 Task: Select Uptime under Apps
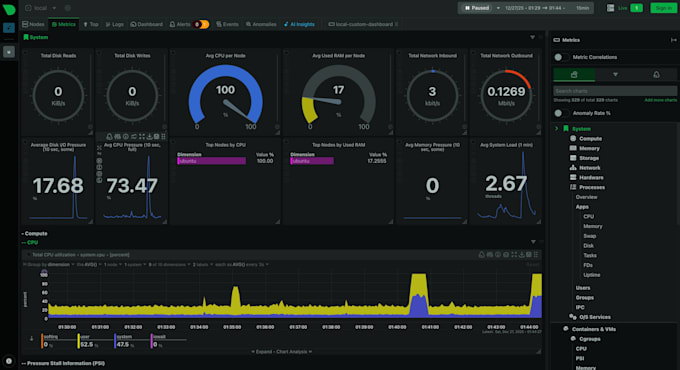592,275
